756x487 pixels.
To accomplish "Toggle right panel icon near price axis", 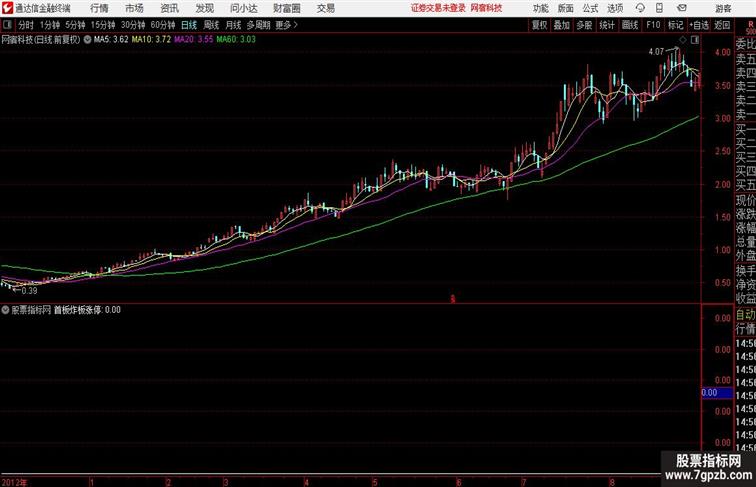I will click(695, 40).
